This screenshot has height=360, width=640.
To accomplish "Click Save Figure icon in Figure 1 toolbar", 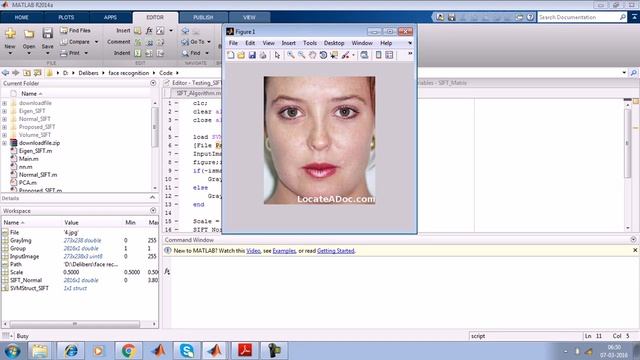I will [x=252, y=55].
